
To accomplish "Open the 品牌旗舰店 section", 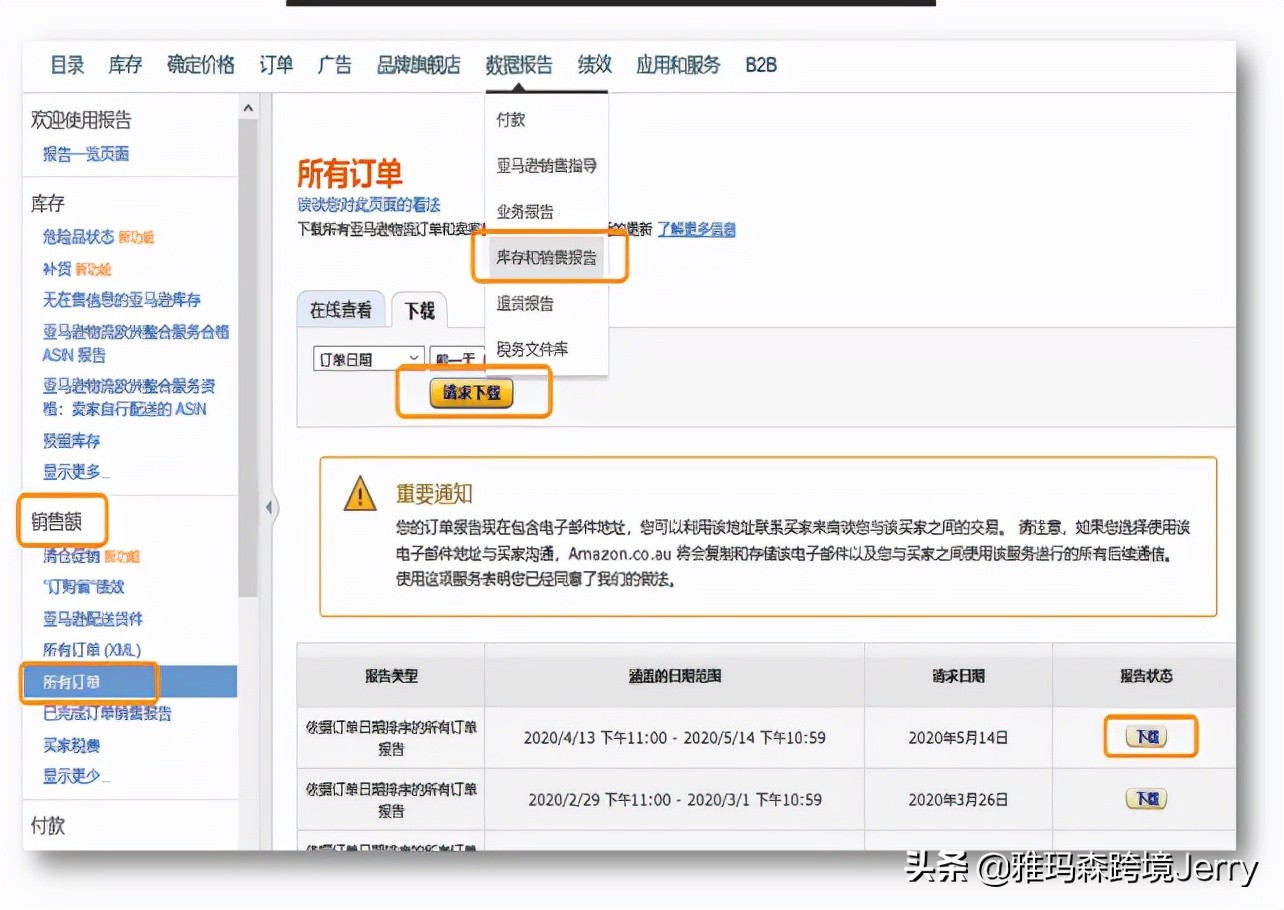I will tap(418, 64).
